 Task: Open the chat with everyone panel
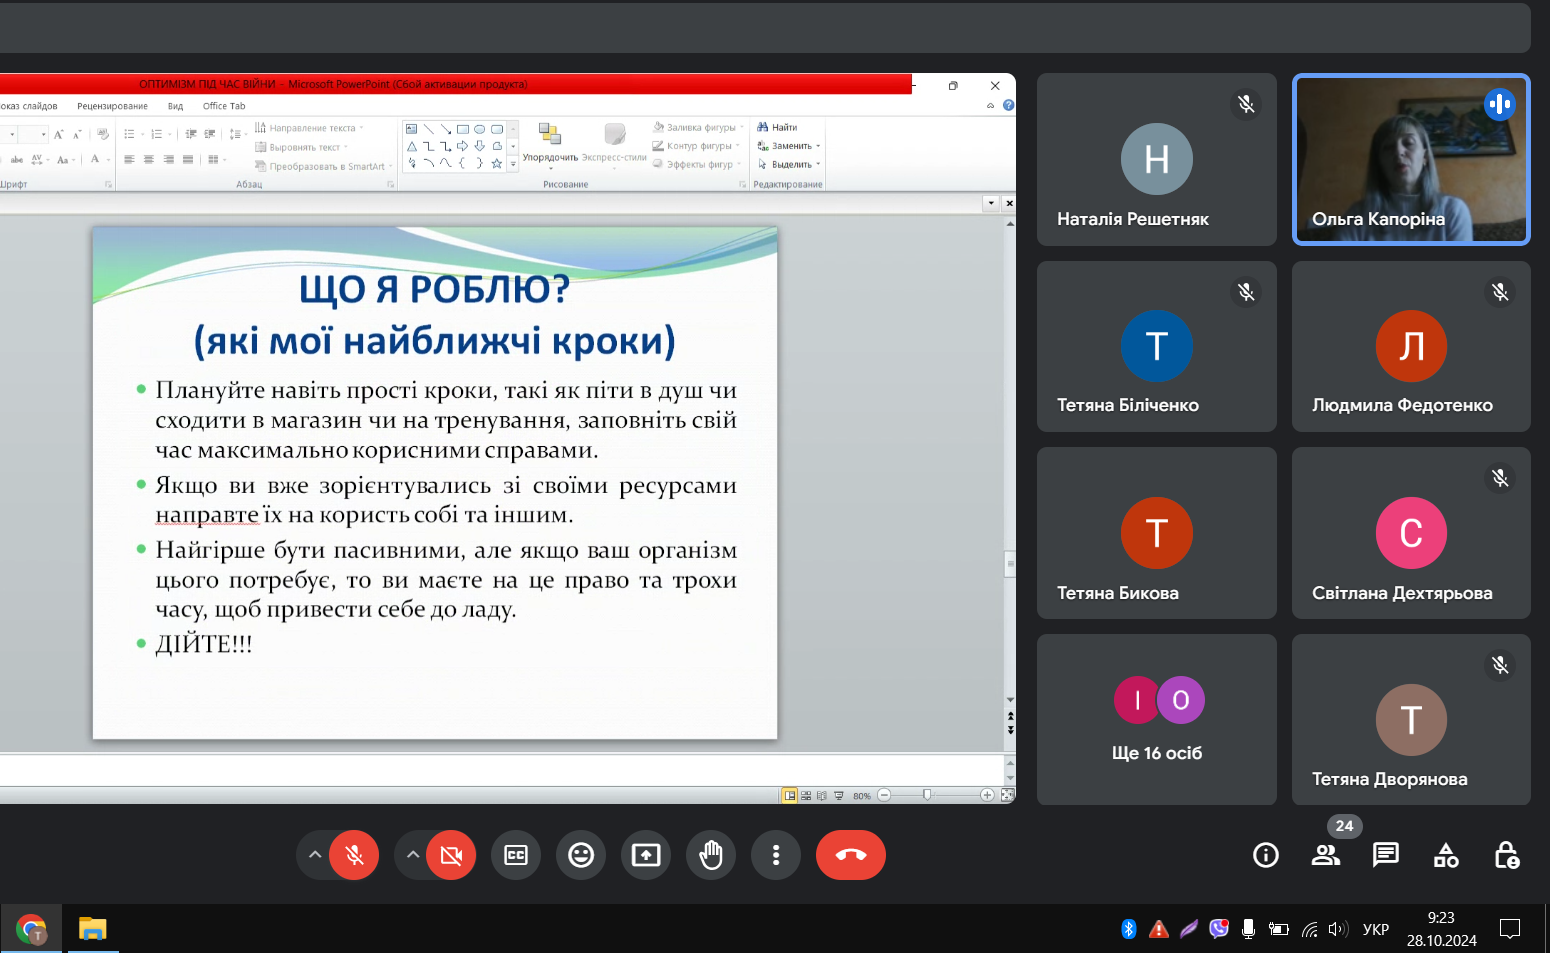click(x=1386, y=855)
